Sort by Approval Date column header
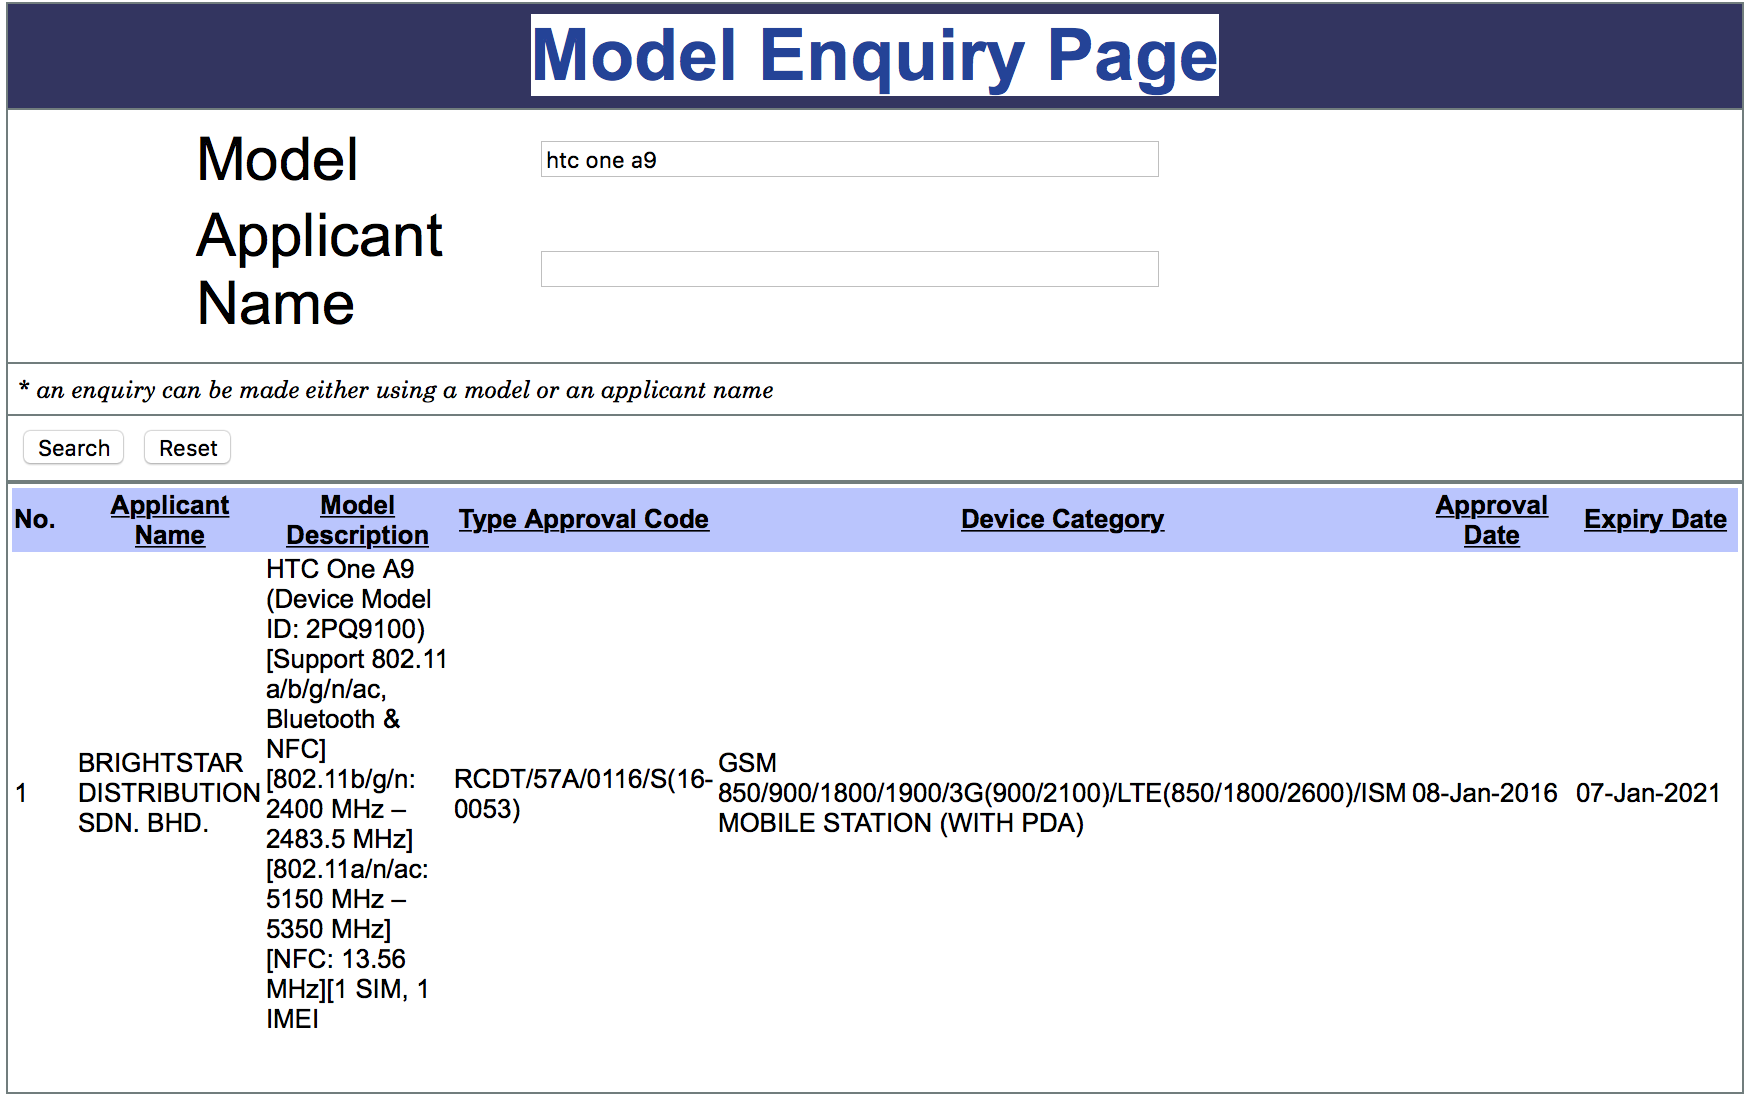Viewport: 1748px width, 1097px height. coord(1491,520)
